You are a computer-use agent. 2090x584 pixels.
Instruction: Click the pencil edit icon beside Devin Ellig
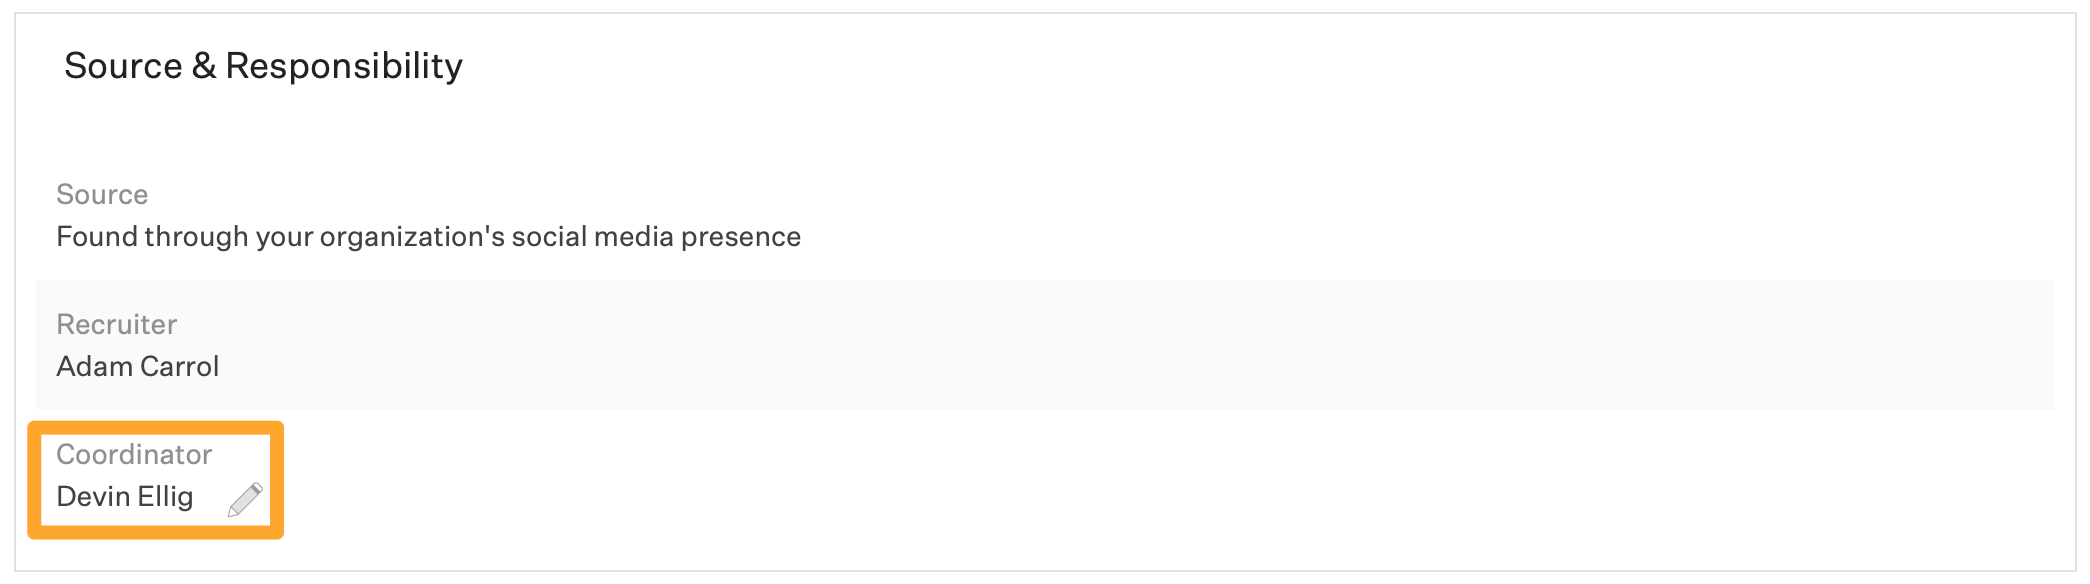tap(245, 499)
